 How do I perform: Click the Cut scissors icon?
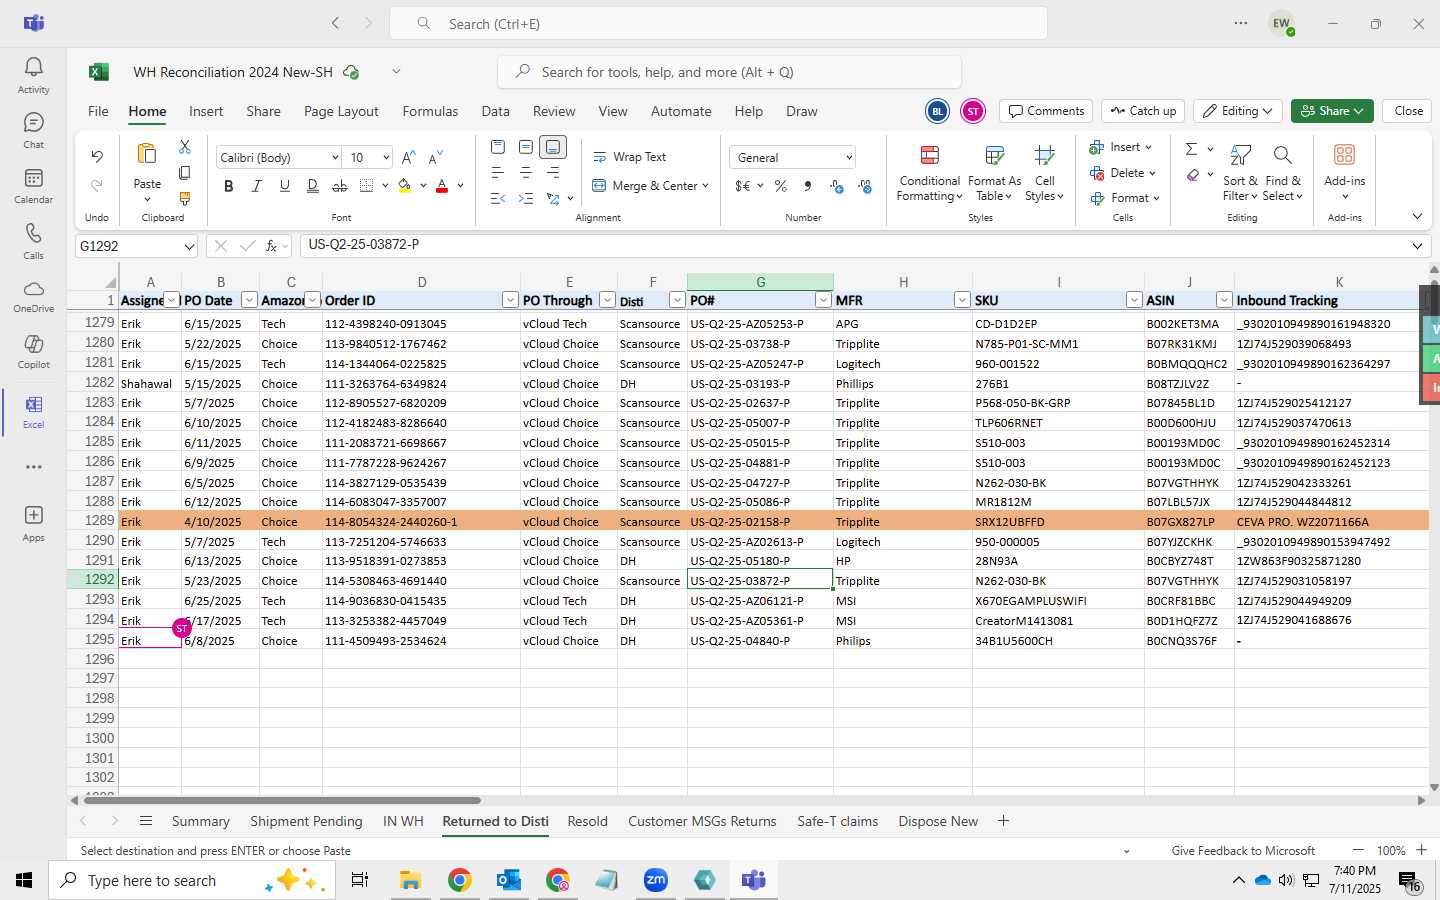coord(185,147)
